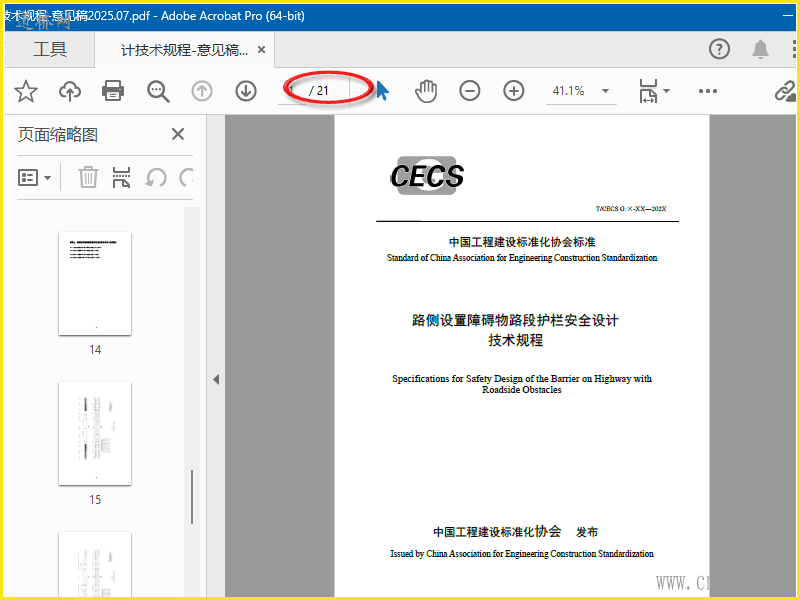Select the page 15 thumbnail
Screen dimensions: 800x600
(95, 434)
